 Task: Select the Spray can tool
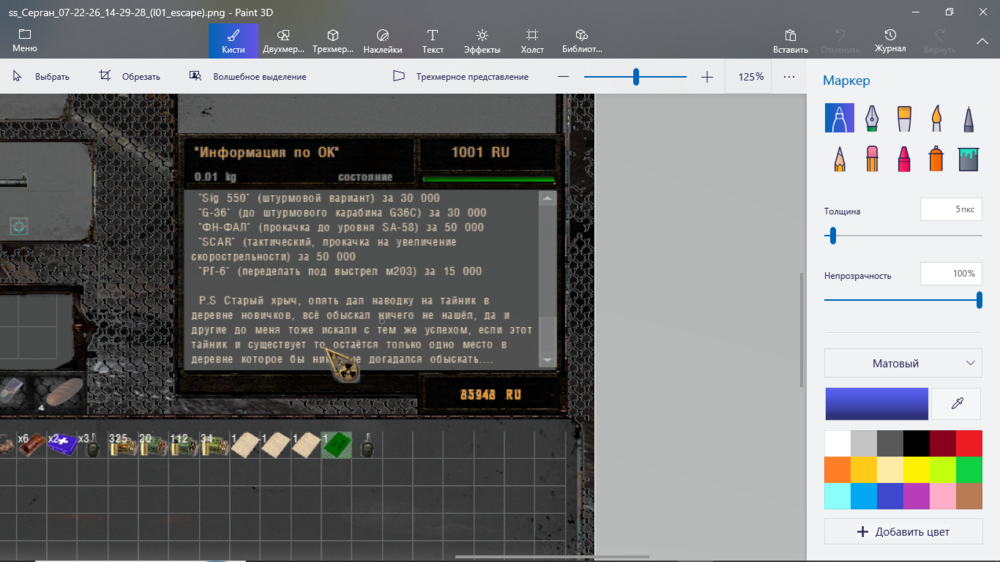[x=936, y=158]
